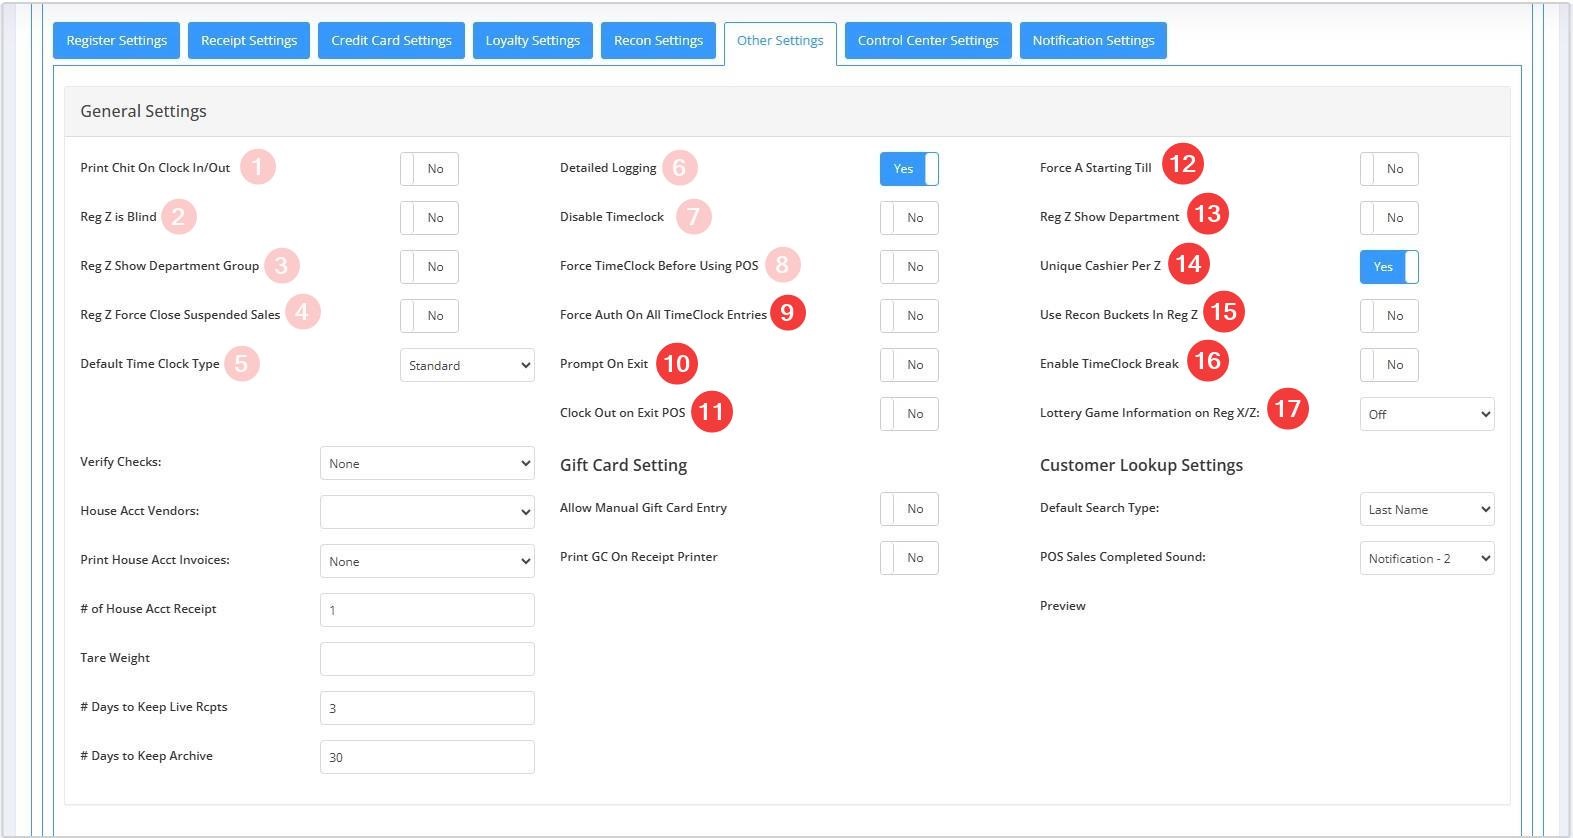The image size is (1573, 838).
Task: Switch to the Receipt Settings tab
Action: pos(249,41)
